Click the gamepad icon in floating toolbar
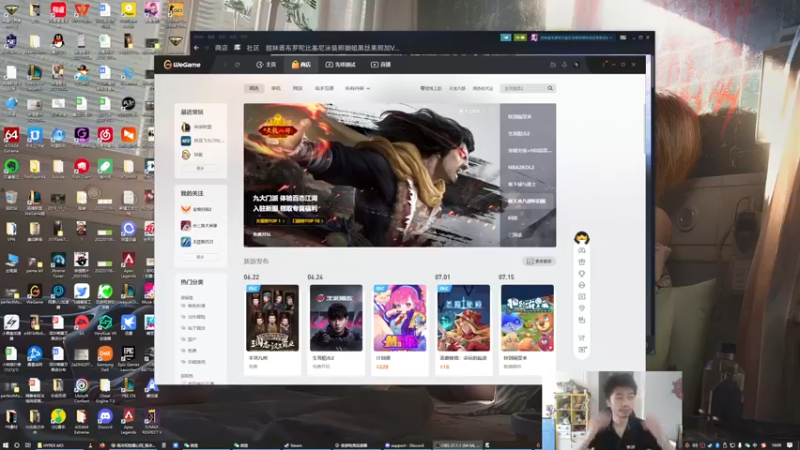This screenshot has height=450, width=800. [x=582, y=251]
